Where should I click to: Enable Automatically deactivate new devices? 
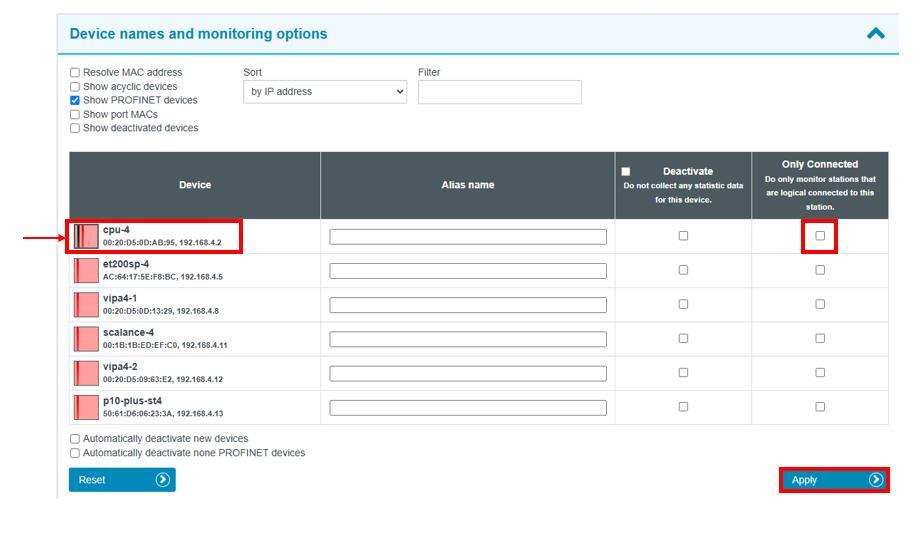[75, 439]
